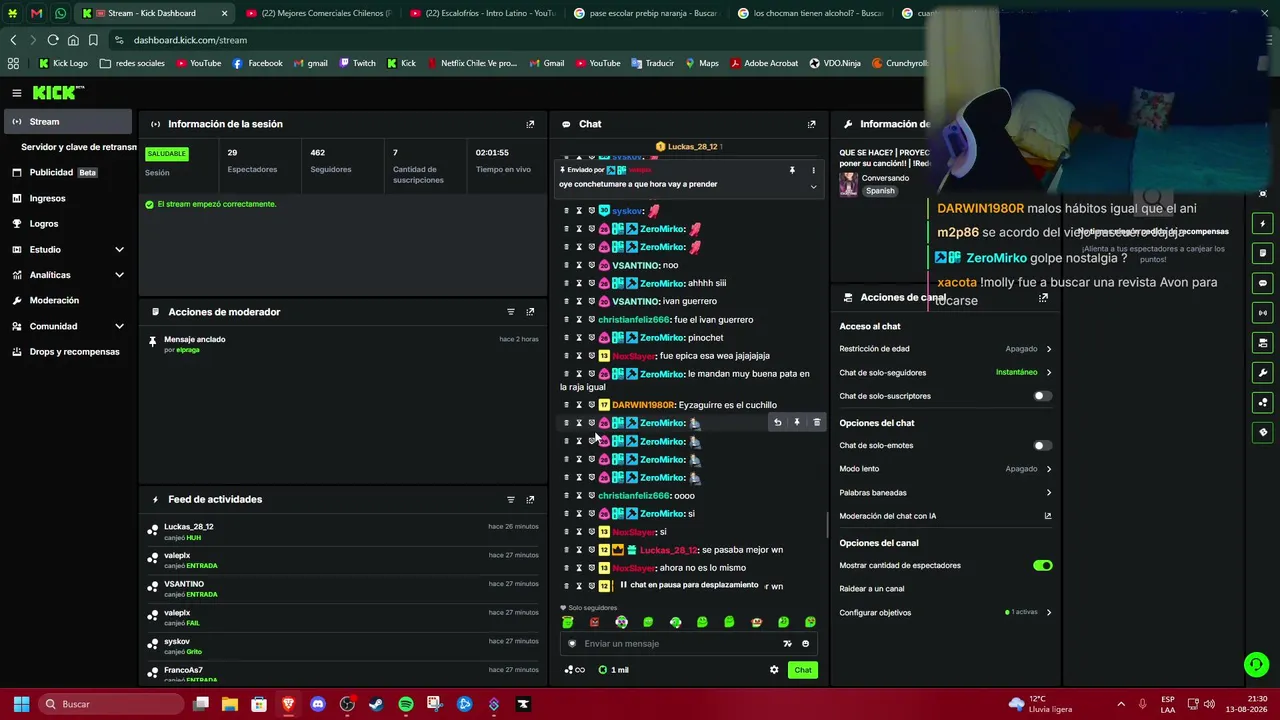
Task: Reply to the hovered ZeroMirko message
Action: click(x=777, y=423)
